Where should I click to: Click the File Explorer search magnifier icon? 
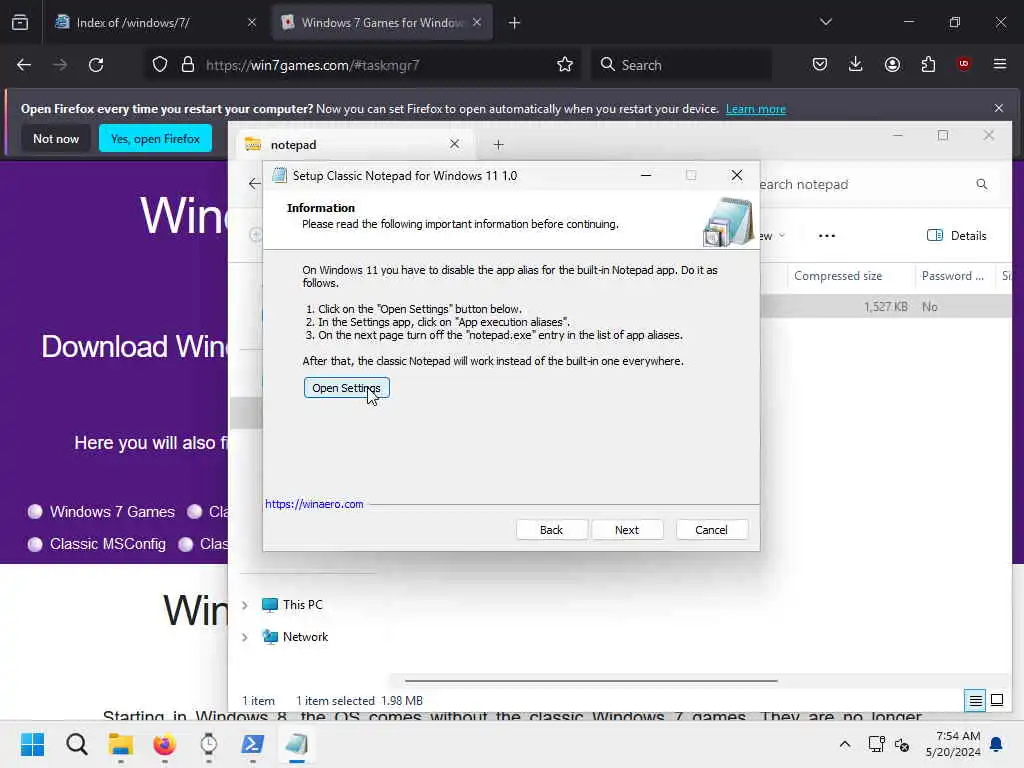(982, 184)
